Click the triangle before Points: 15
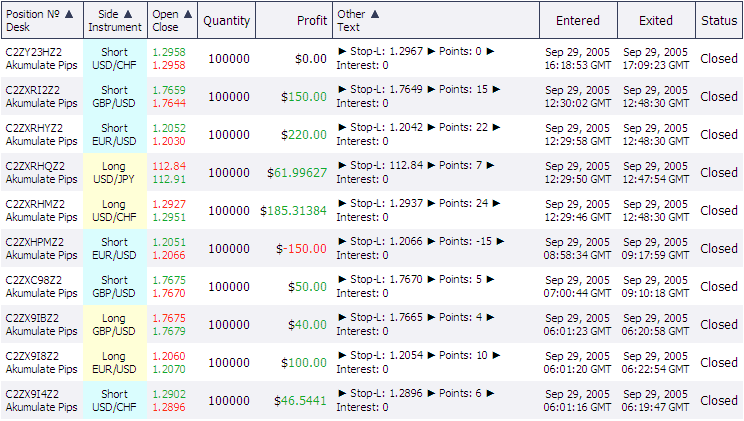744x421 pixels. 431,89
